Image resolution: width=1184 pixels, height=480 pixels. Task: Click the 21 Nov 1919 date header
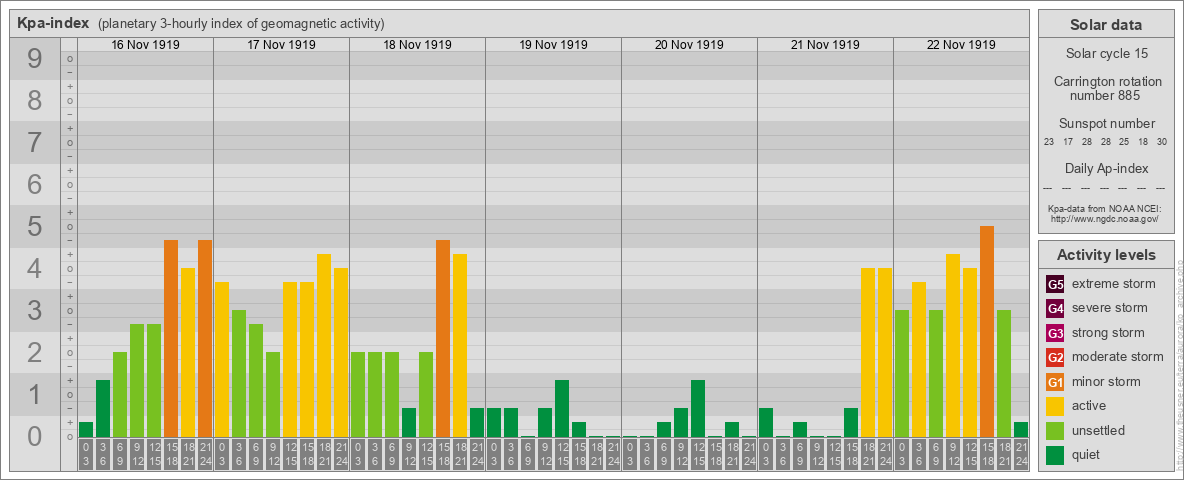[825, 45]
